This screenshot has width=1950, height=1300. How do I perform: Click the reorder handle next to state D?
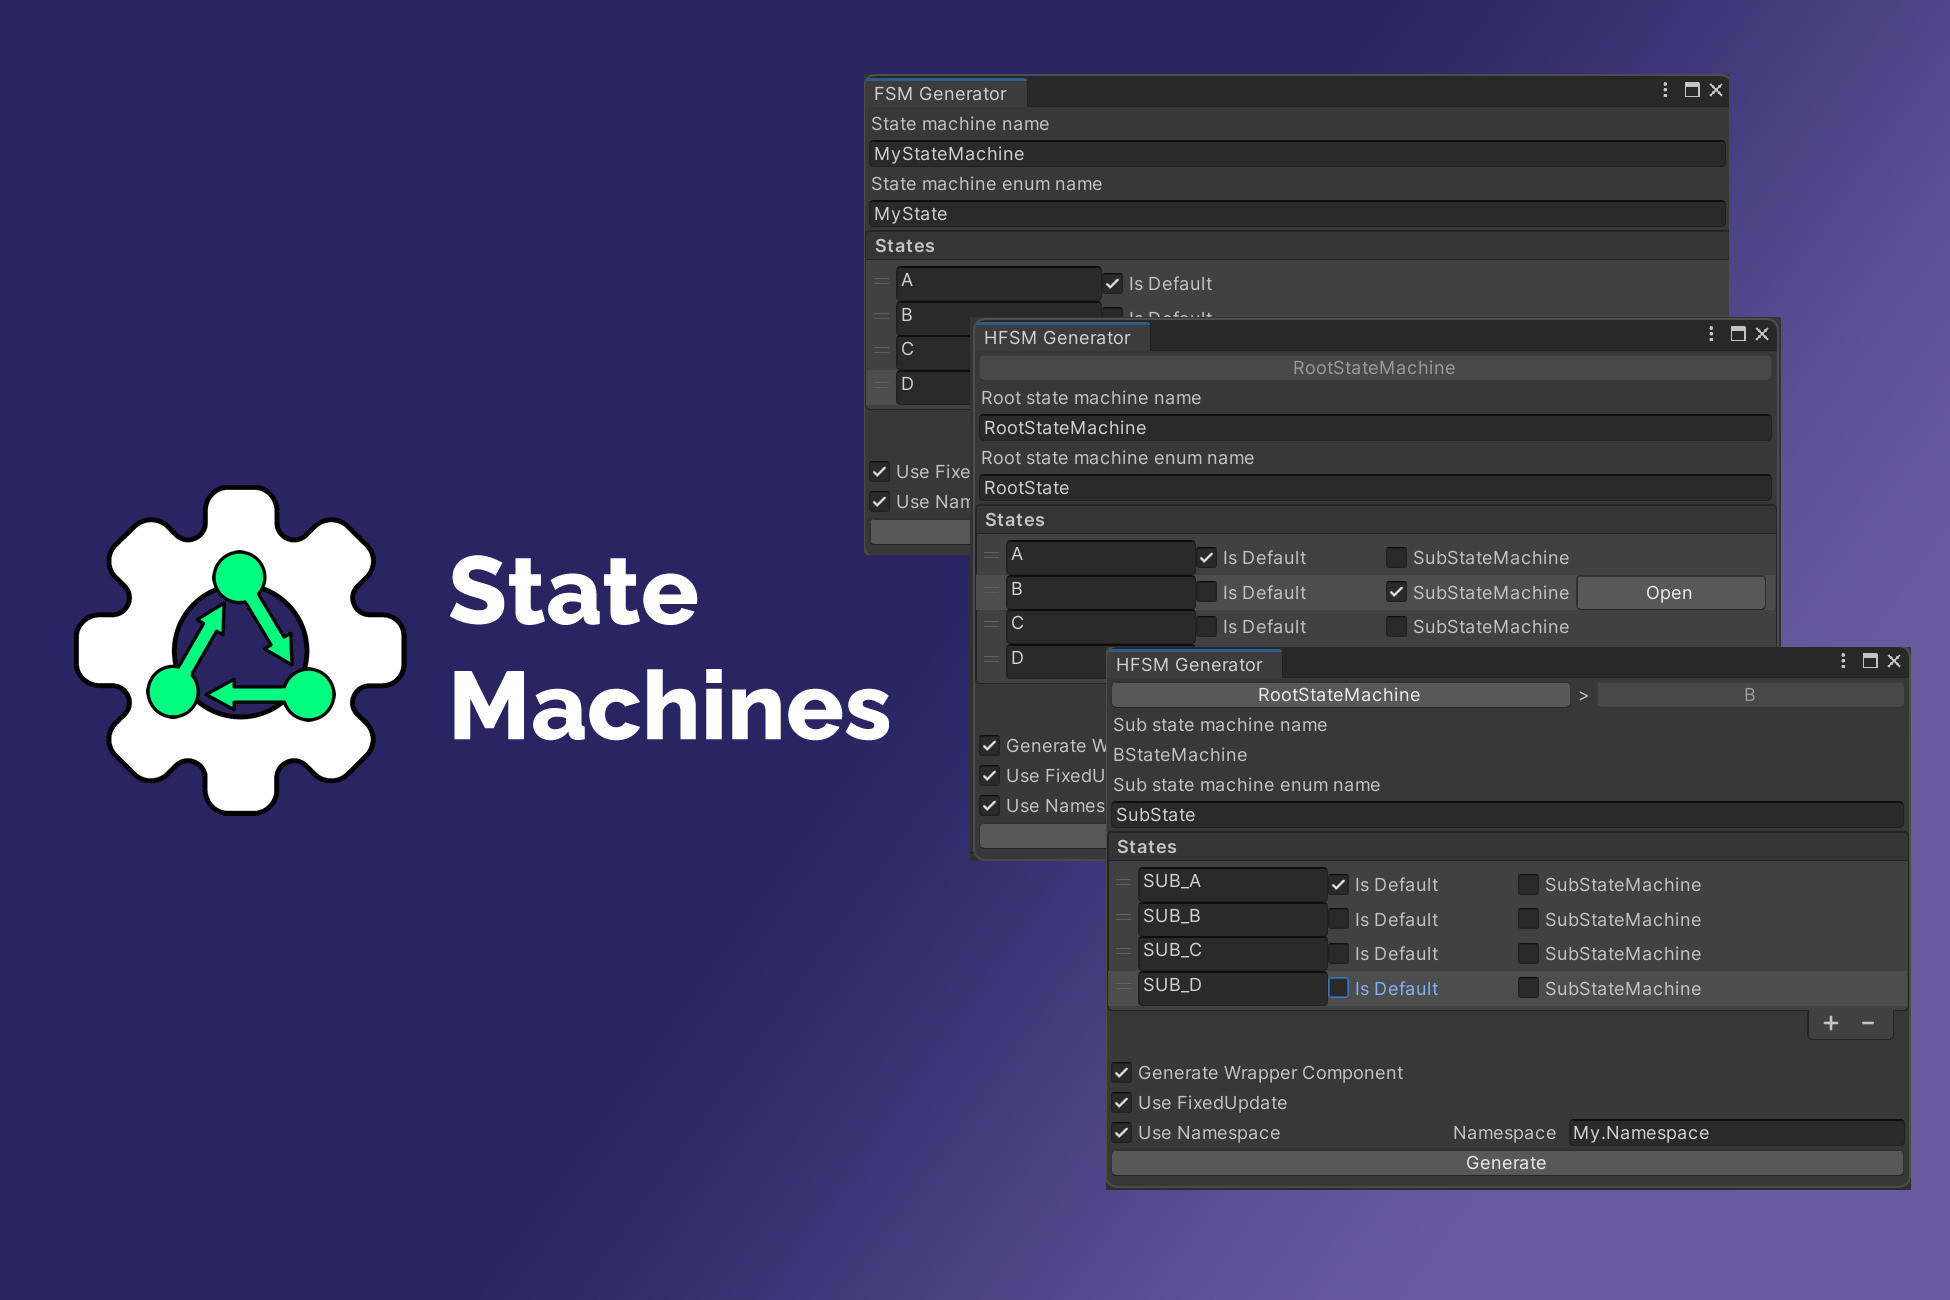click(881, 385)
